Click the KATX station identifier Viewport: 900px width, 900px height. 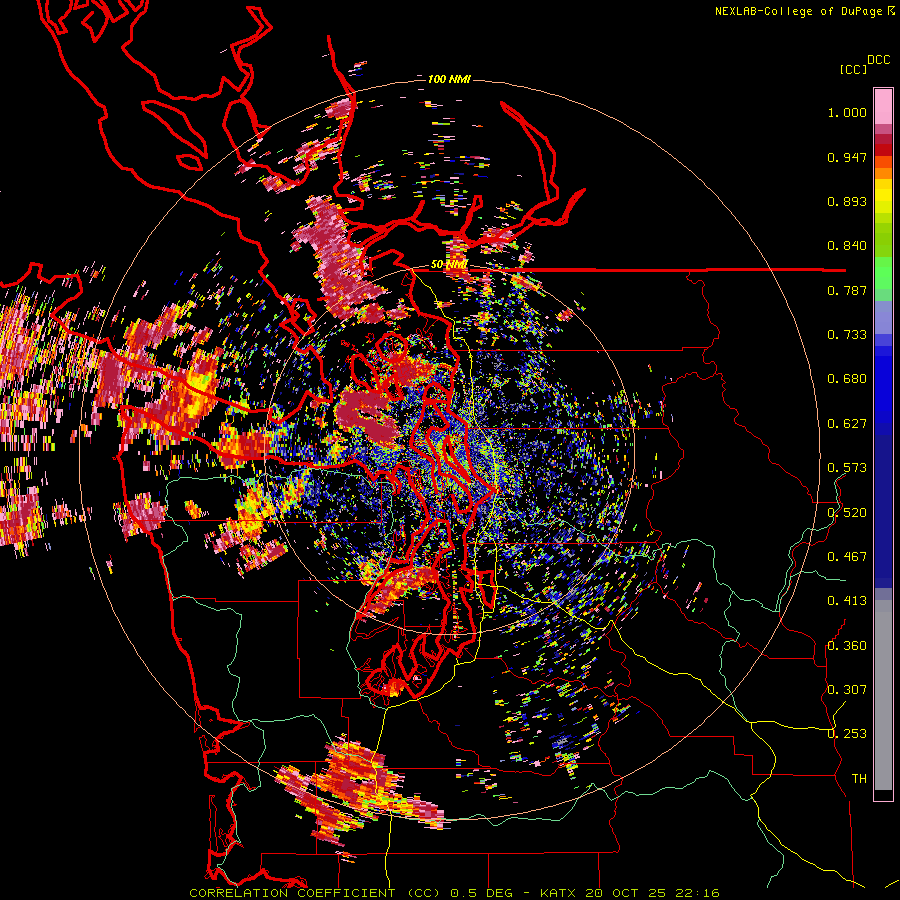click(560, 893)
